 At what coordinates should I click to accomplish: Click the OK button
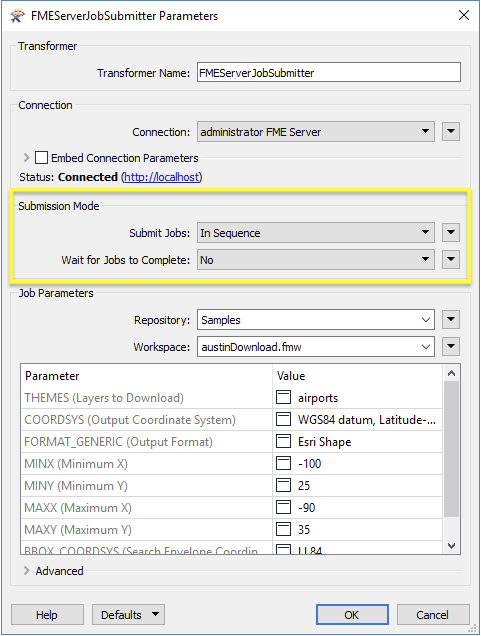352,615
